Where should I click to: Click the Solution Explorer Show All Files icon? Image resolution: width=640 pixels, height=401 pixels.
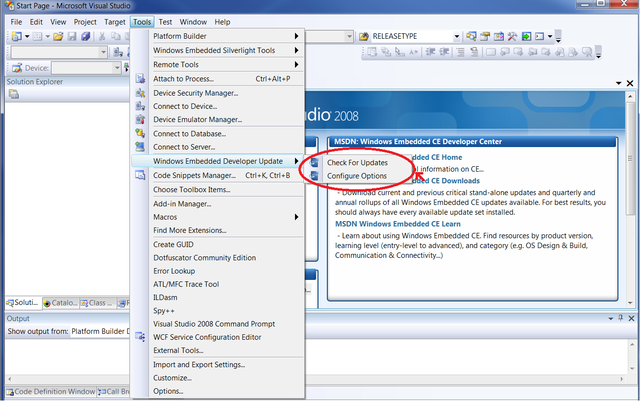point(14,94)
